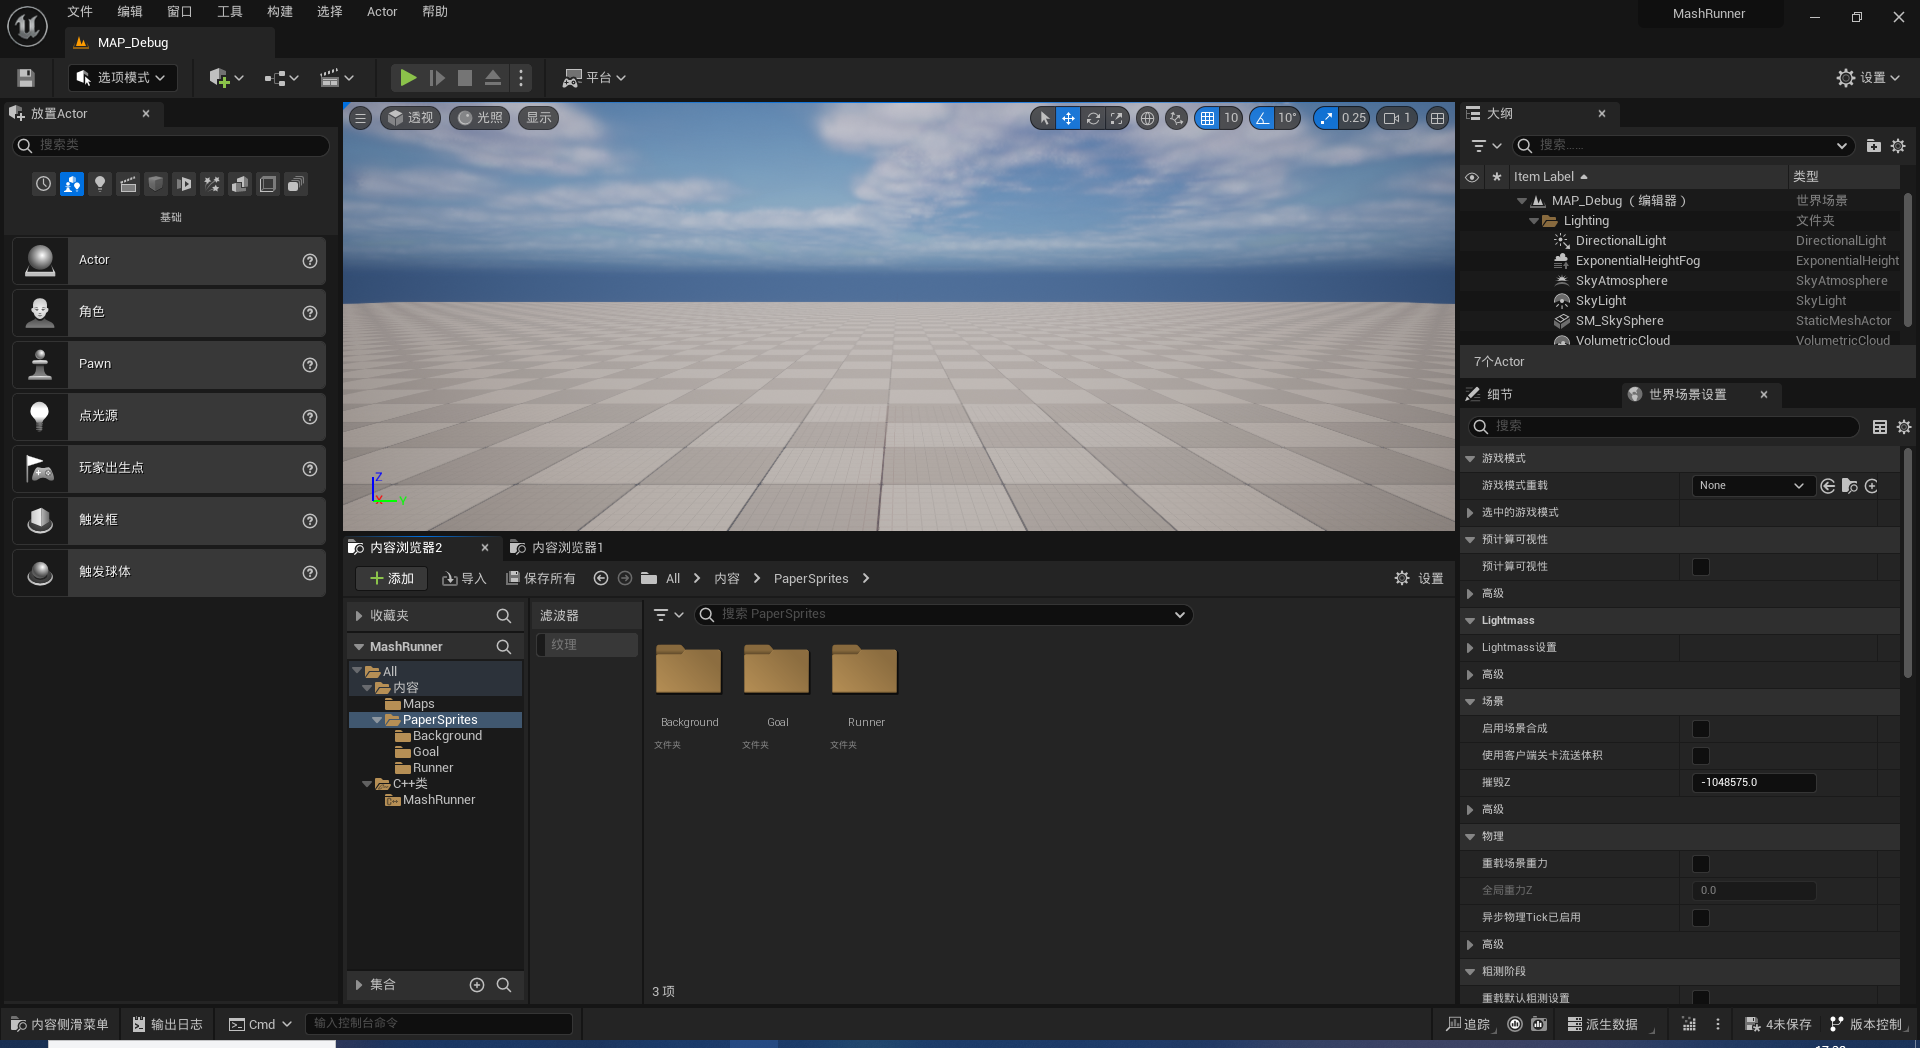Open the Cmd console type dropdown
This screenshot has width=1920, height=1048.
(260, 1024)
